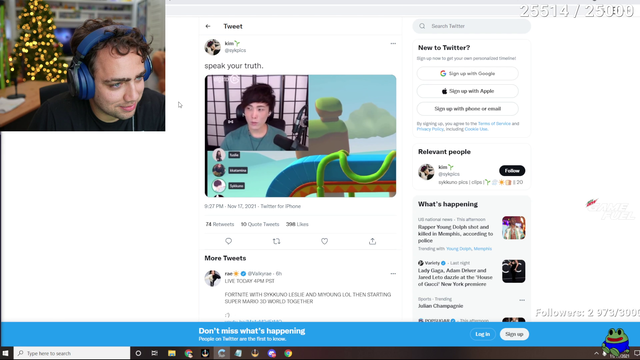This screenshot has height=360, width=640.
Task: Follow kim in Relevant people
Action: point(512,171)
